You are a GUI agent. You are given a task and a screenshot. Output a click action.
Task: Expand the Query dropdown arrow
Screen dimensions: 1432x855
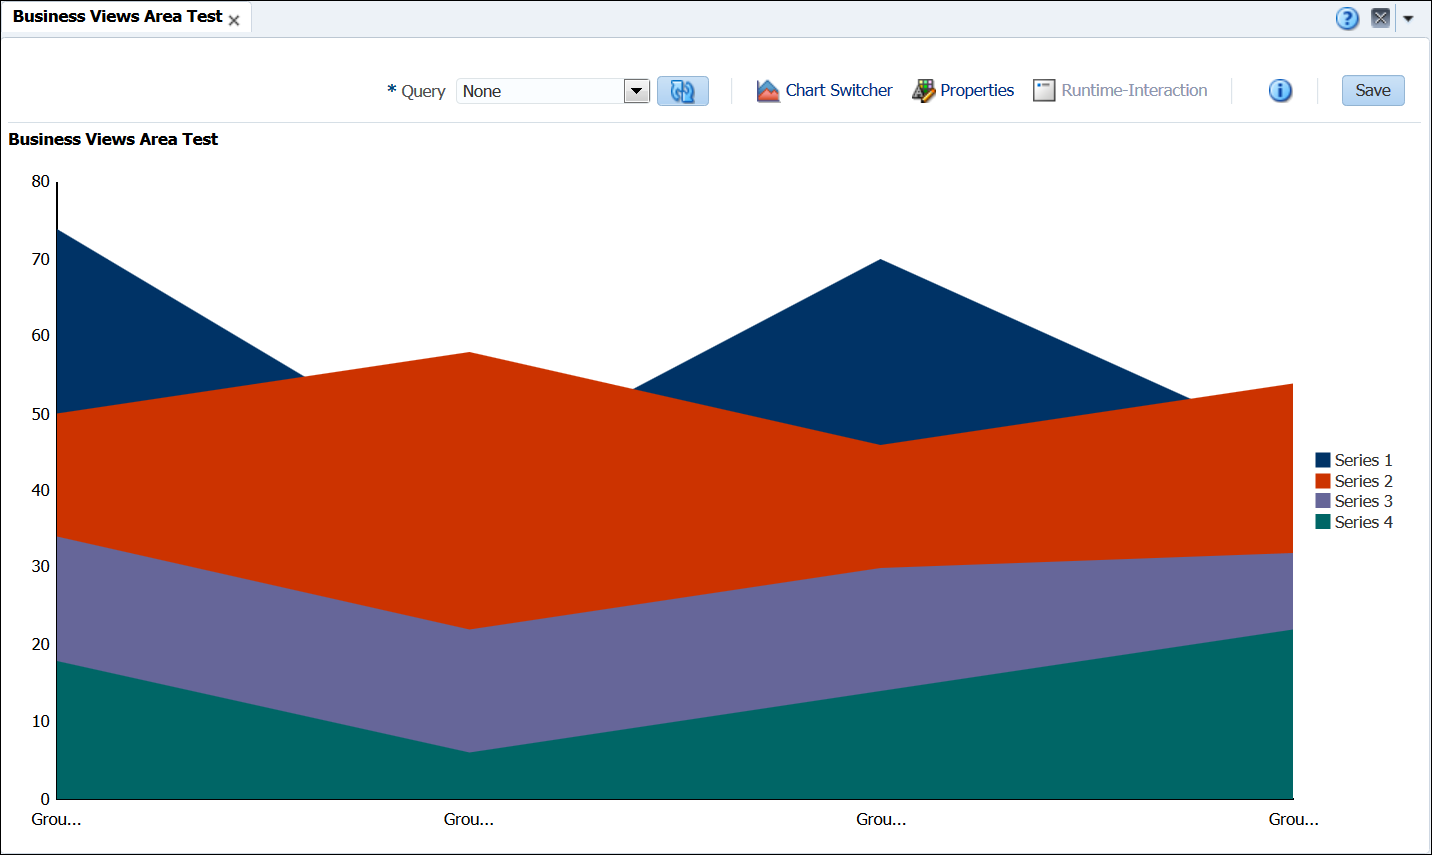tap(636, 91)
